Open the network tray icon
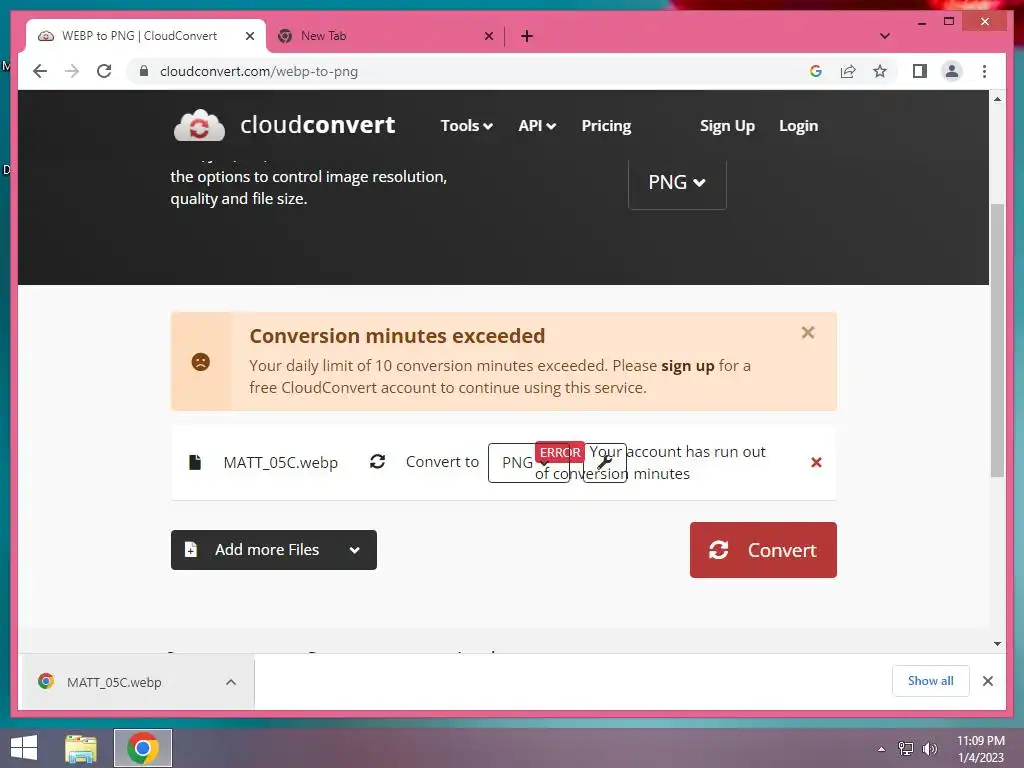1024x768 pixels. (x=905, y=748)
